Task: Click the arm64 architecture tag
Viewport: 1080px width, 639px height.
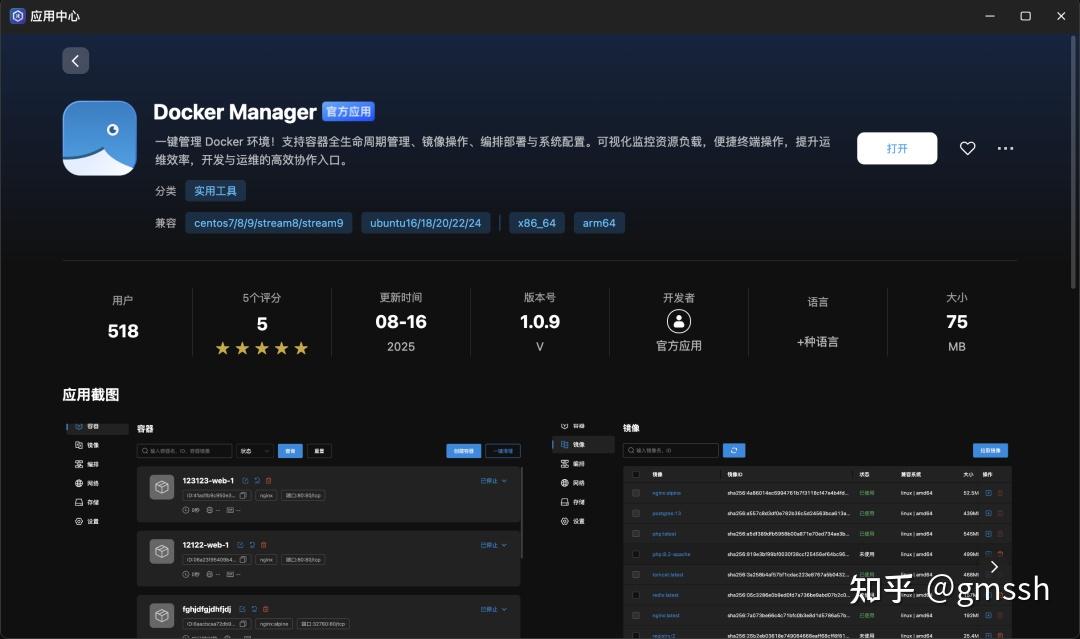Action: pyautogui.click(x=599, y=223)
